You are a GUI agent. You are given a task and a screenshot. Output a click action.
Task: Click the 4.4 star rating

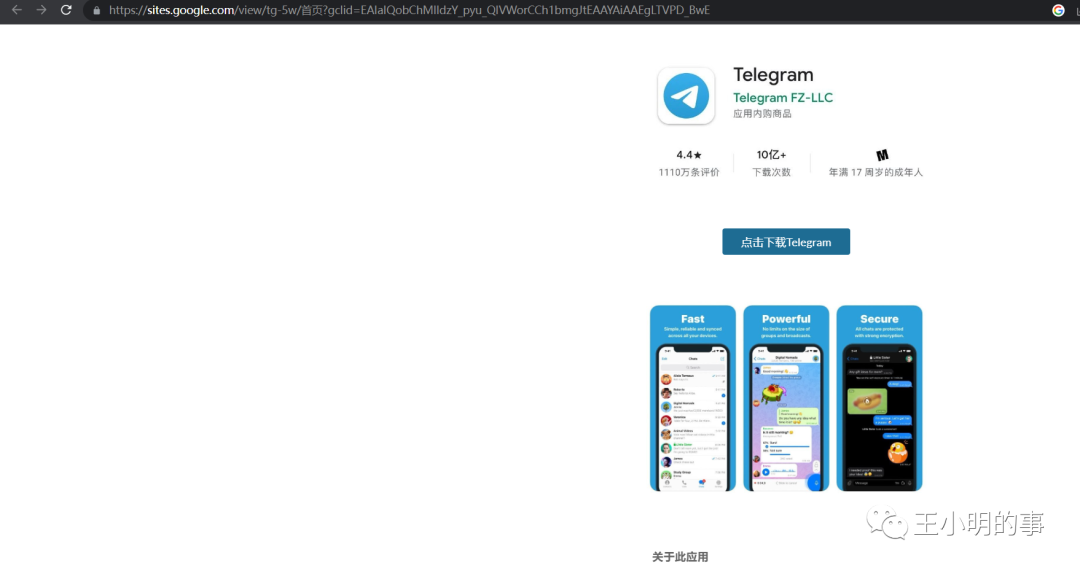pos(689,155)
